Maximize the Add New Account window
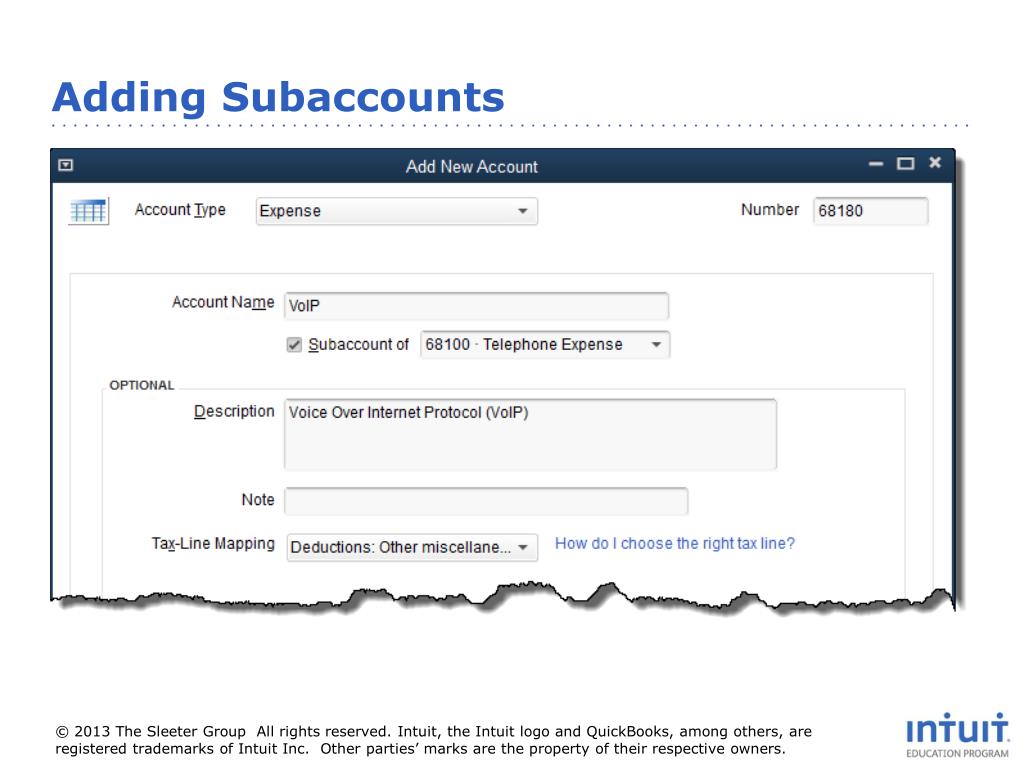1024x768 pixels. (905, 163)
